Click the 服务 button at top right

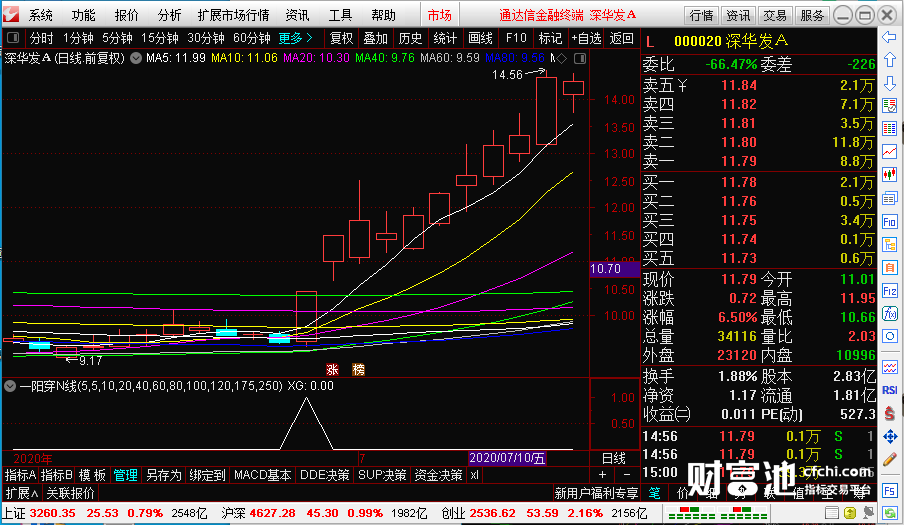812,15
